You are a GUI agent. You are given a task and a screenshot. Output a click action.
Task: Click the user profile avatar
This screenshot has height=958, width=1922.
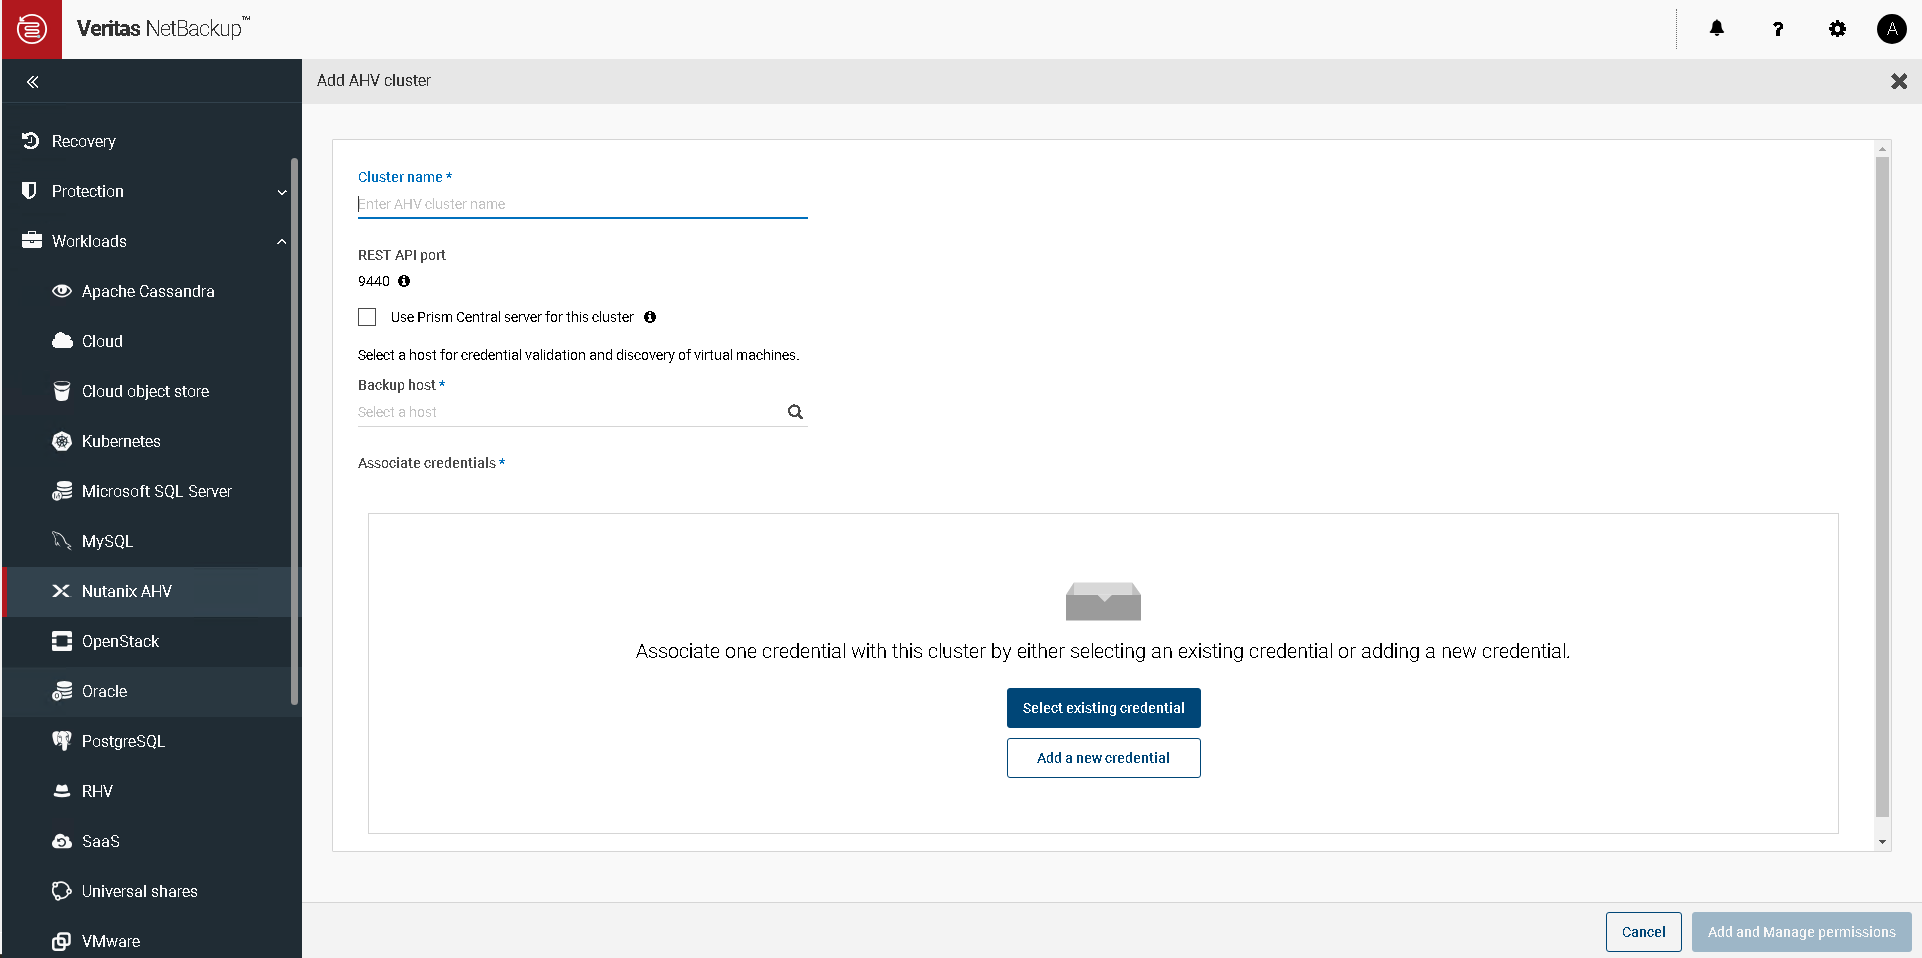point(1890,29)
